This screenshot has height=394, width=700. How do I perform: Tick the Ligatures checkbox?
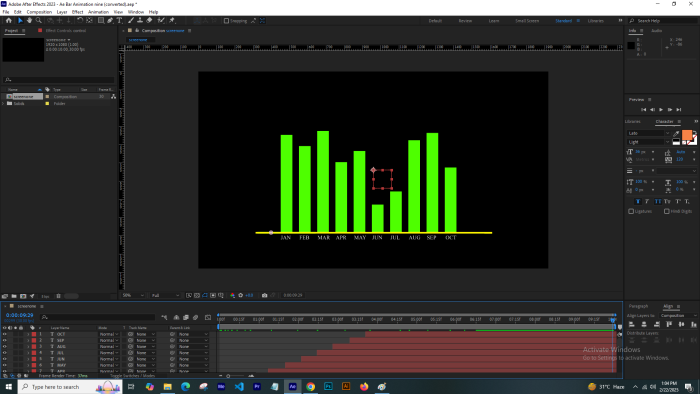(x=631, y=212)
